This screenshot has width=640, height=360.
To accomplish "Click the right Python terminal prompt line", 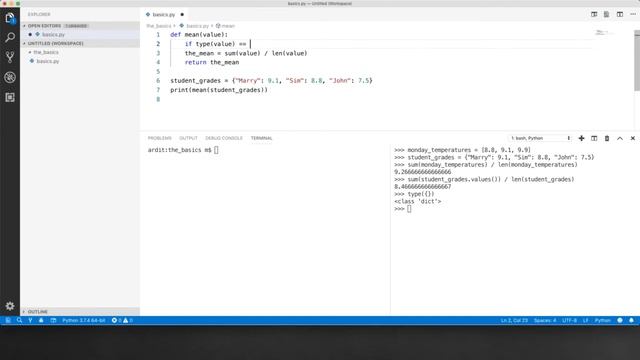I will click(x=402, y=209).
